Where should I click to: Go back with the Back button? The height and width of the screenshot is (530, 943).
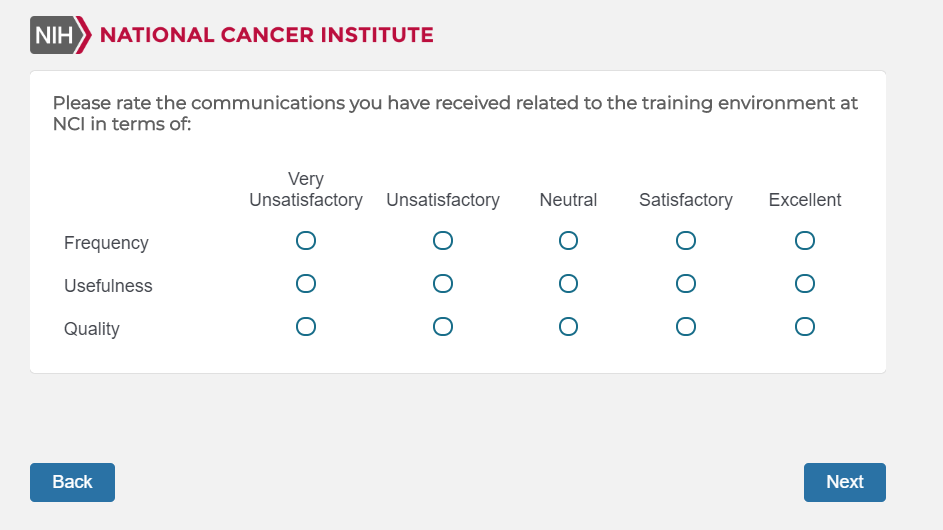72,482
